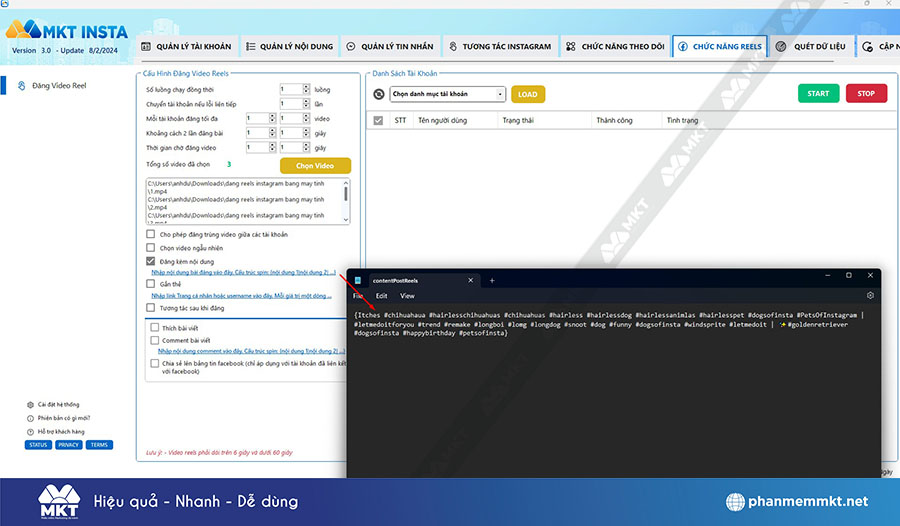Enable Chia sẻ lên bảng tin facebook
This screenshot has width=900, height=526.
click(x=154, y=363)
